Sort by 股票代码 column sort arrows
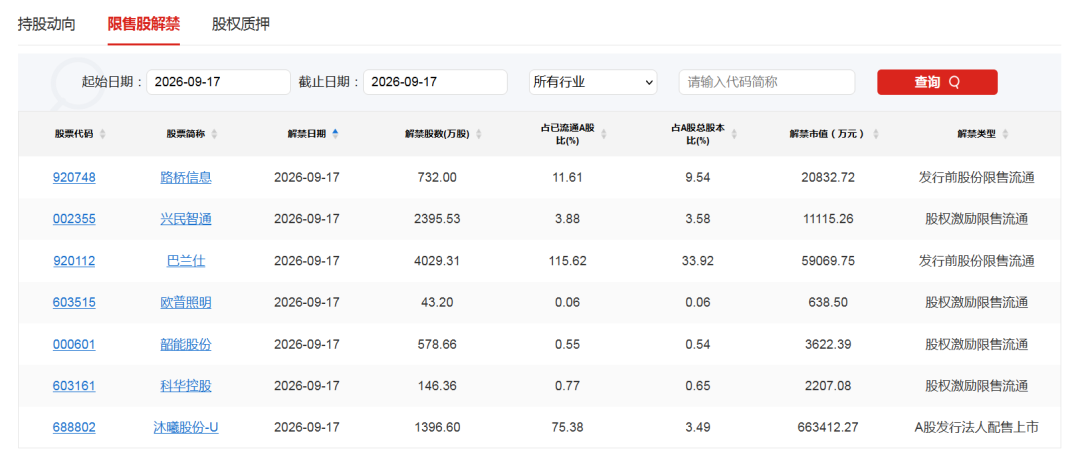Screen dimensions: 1080x457 [x=103, y=134]
